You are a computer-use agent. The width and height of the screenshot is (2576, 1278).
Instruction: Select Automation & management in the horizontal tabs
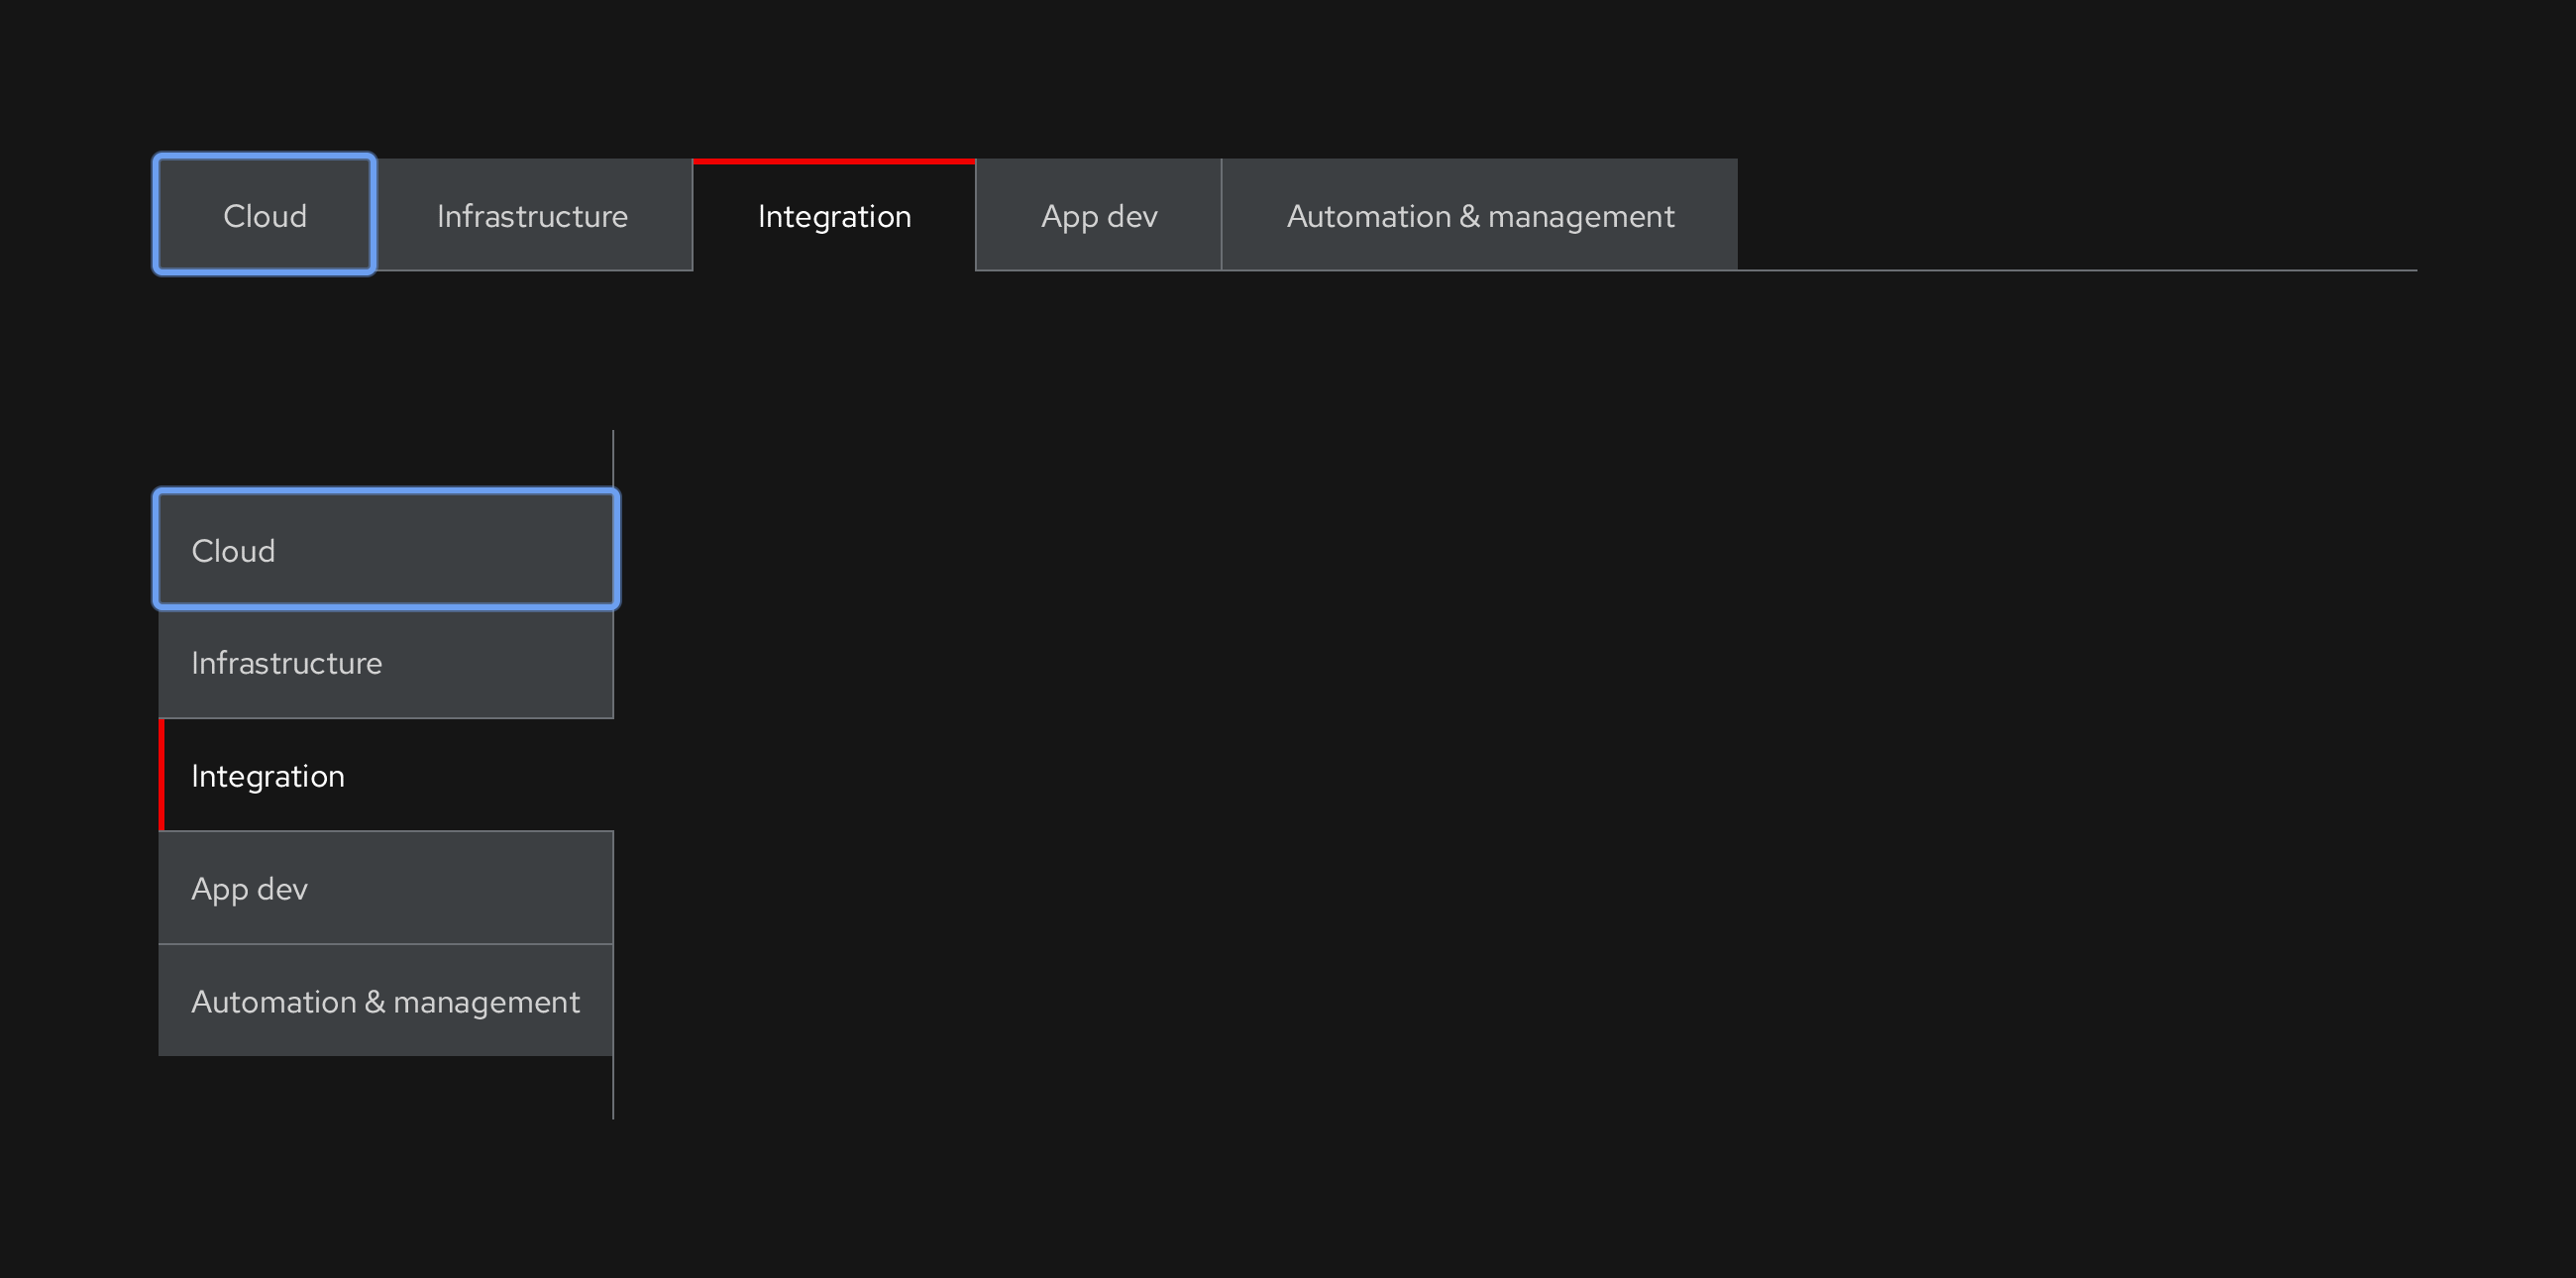pyautogui.click(x=1479, y=214)
